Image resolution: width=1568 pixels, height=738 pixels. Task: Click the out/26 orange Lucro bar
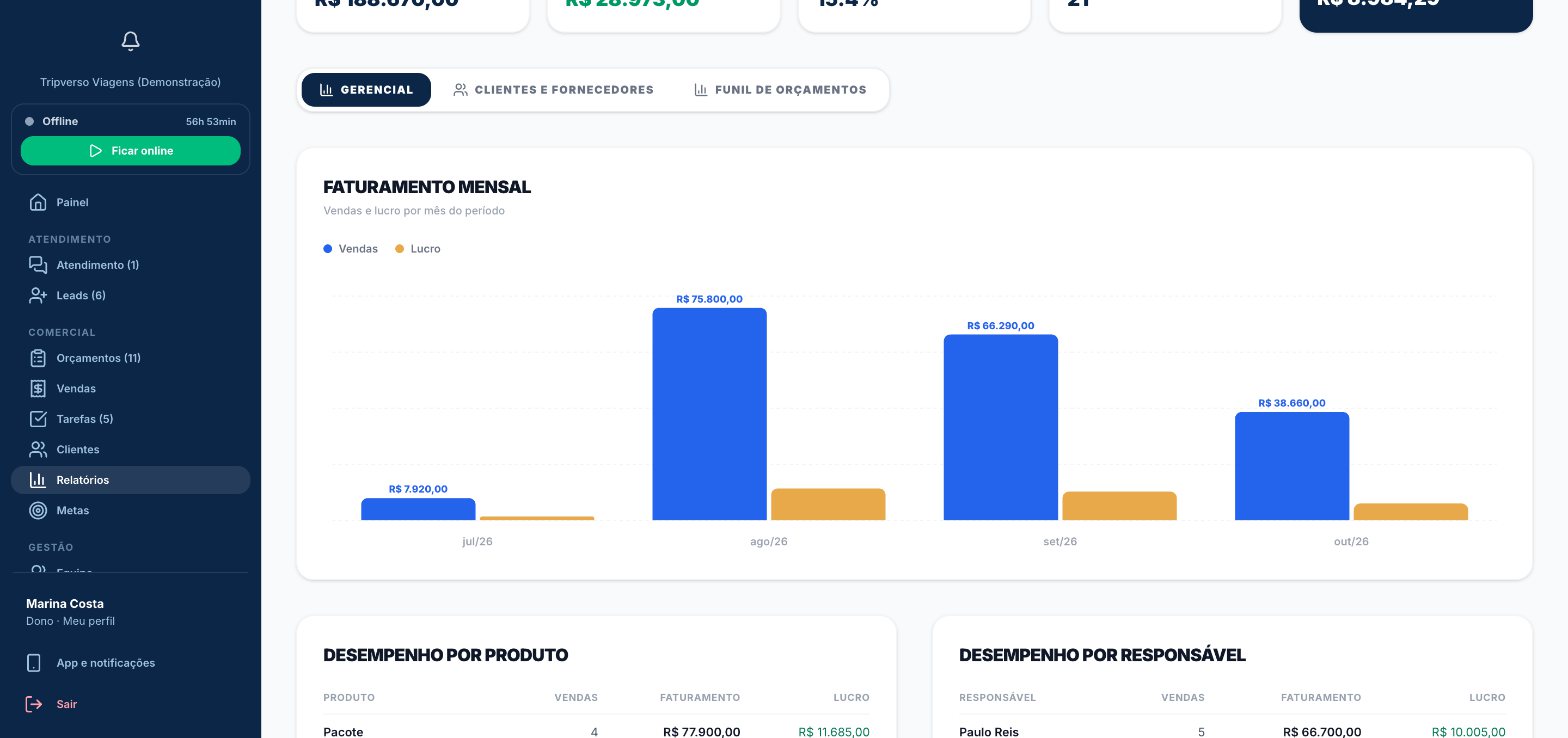(x=1411, y=512)
